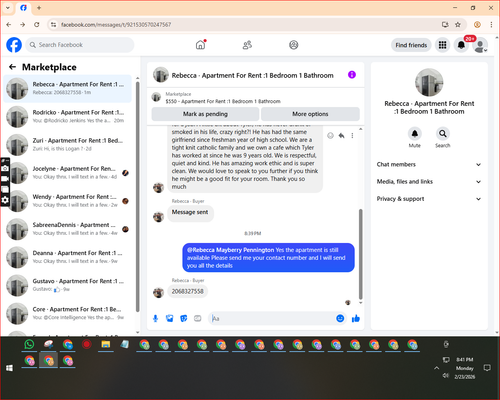Click the phone number 2068327558 message
The height and width of the screenshot is (400, 500).
click(x=187, y=291)
